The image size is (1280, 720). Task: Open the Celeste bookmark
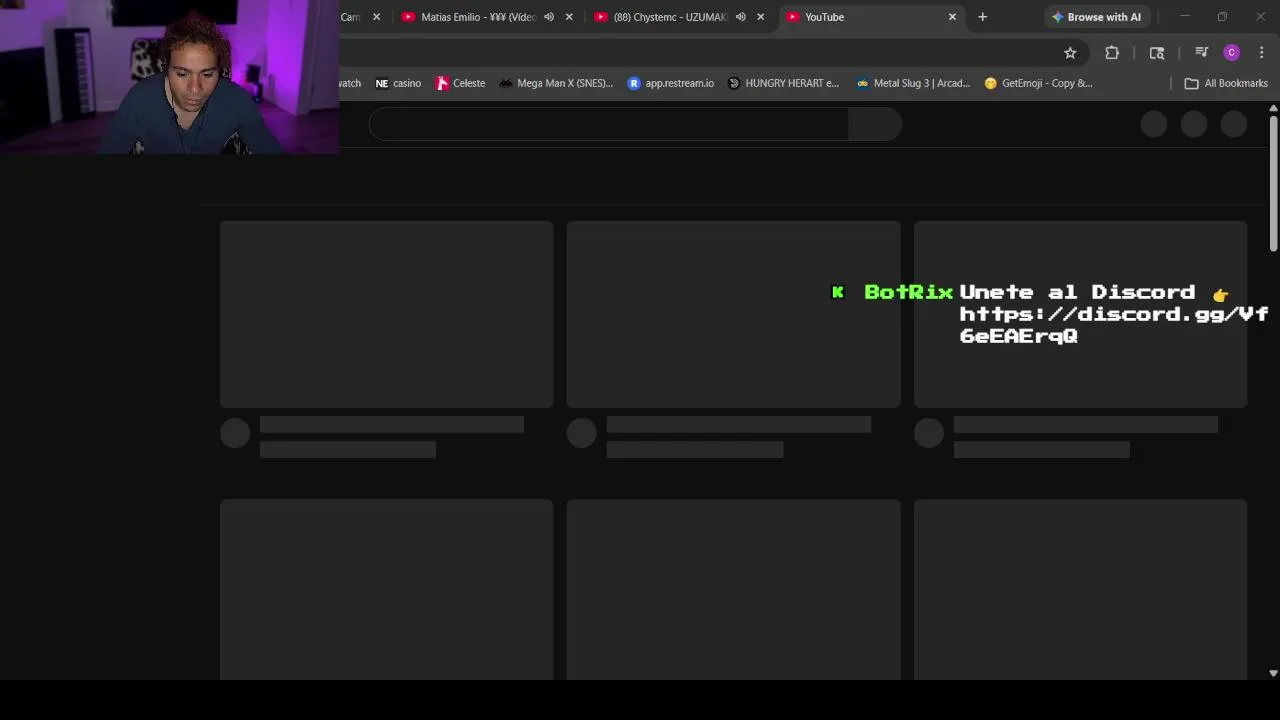pyautogui.click(x=461, y=83)
